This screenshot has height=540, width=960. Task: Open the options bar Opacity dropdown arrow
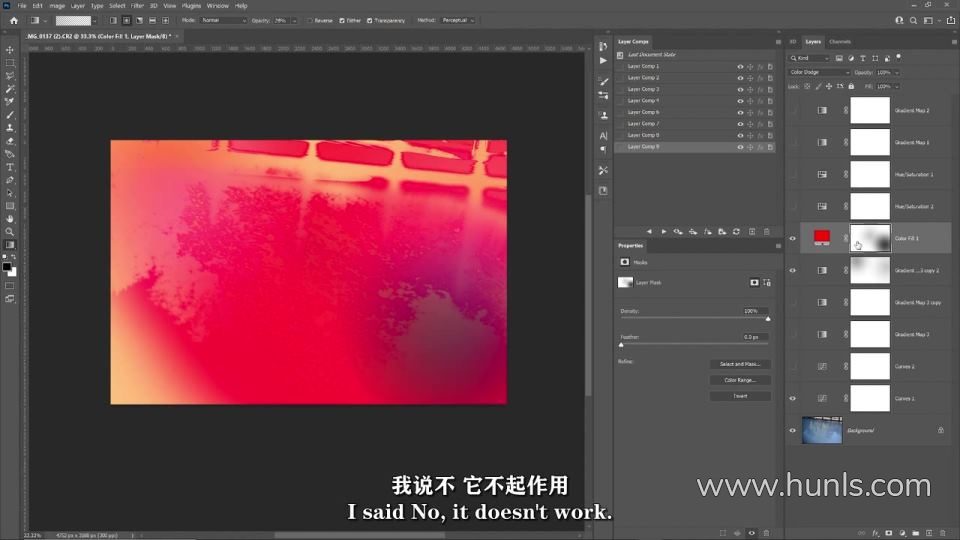coord(294,20)
